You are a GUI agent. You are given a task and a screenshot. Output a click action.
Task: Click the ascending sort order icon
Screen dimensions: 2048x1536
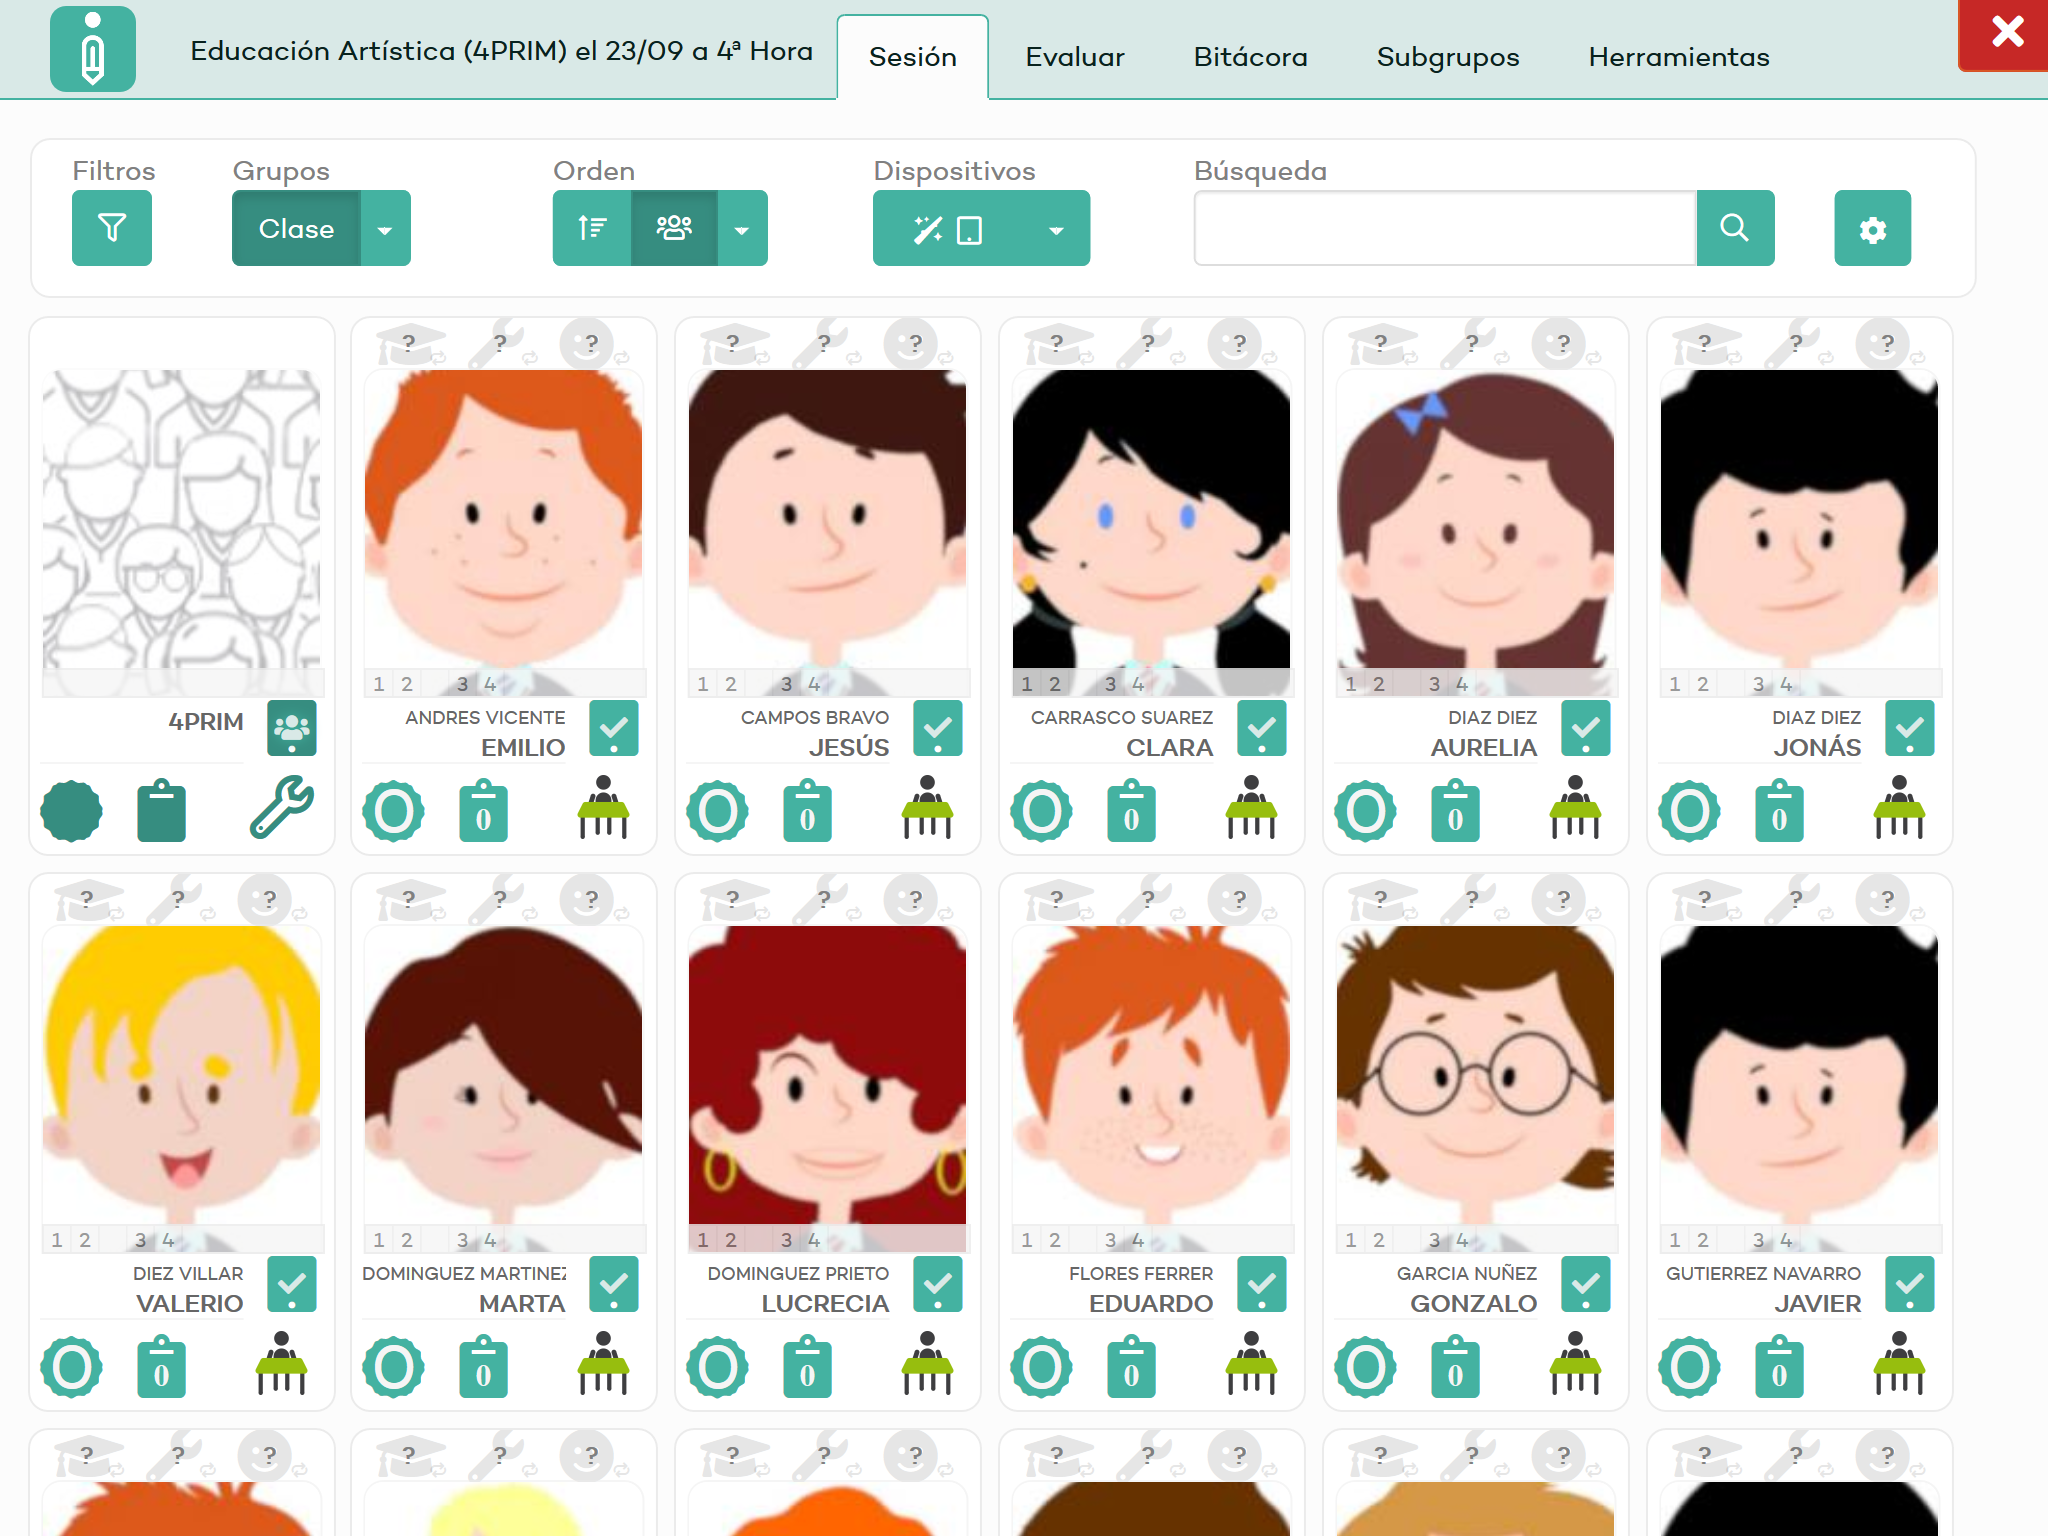pos(592,228)
